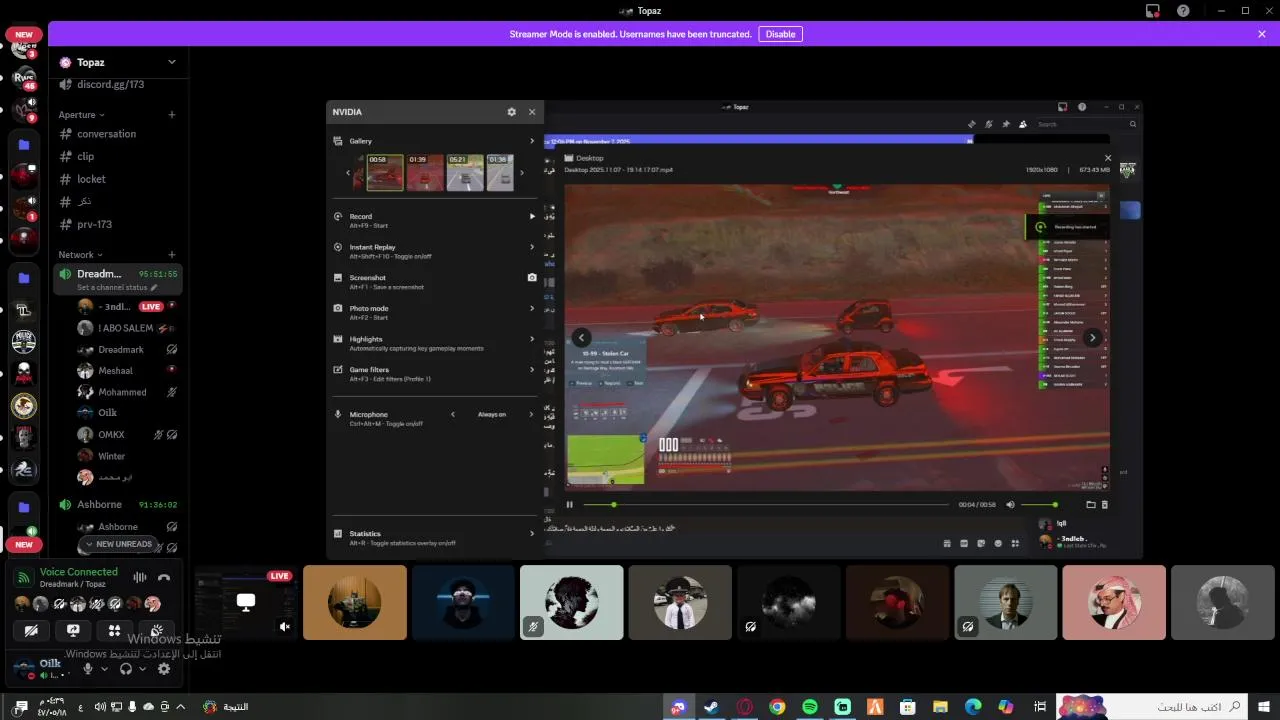
Task: Click Set a channel status
Action: point(117,288)
